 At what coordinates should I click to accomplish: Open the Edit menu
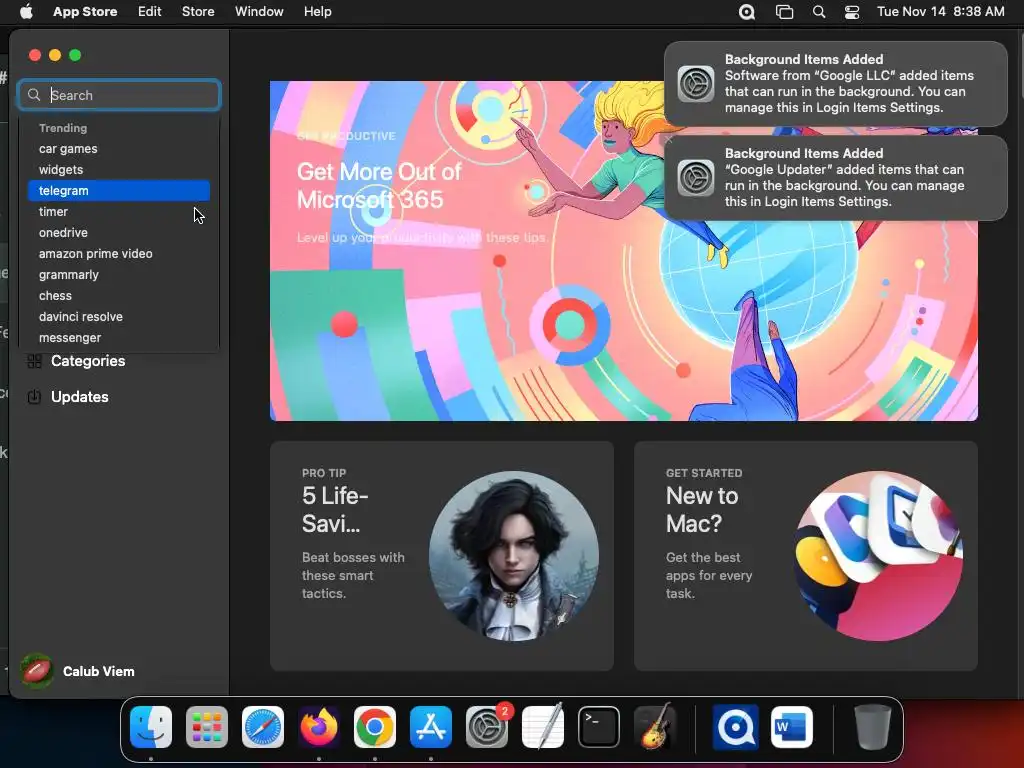(150, 12)
